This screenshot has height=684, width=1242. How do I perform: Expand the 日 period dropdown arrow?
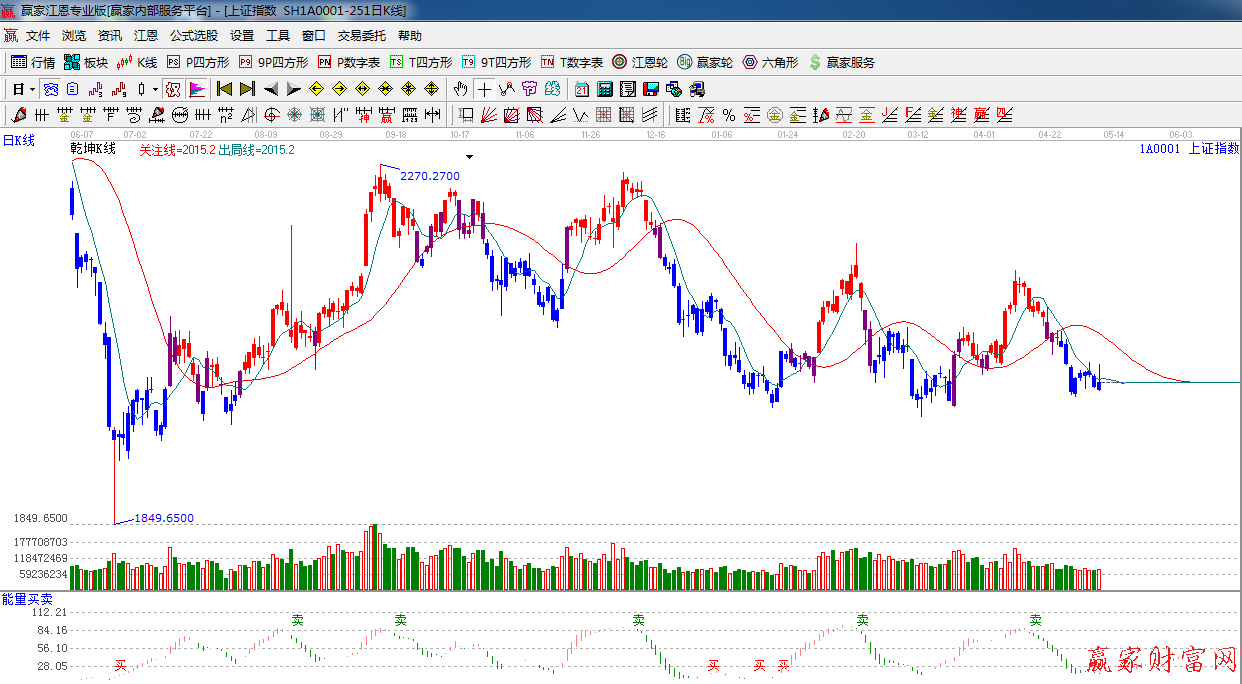pyautogui.click(x=32, y=89)
